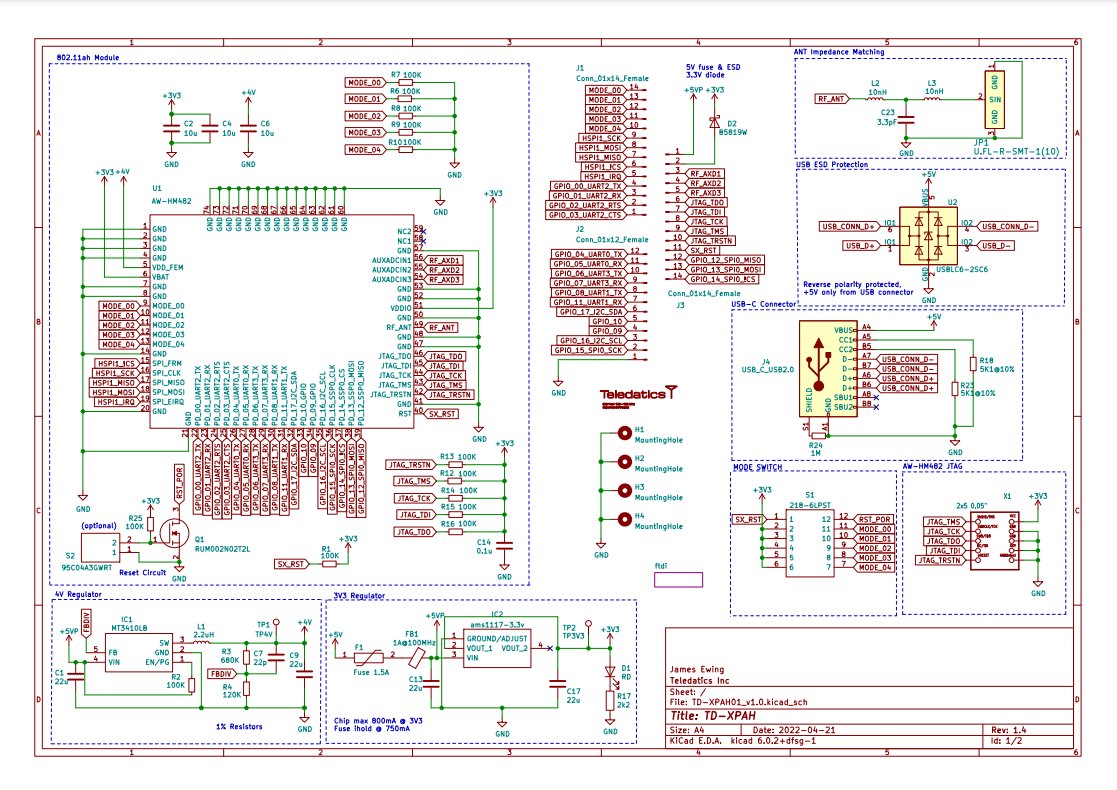1117x790 pixels.
Task: Select the L3 10nH inductor symbol
Action: (933, 99)
